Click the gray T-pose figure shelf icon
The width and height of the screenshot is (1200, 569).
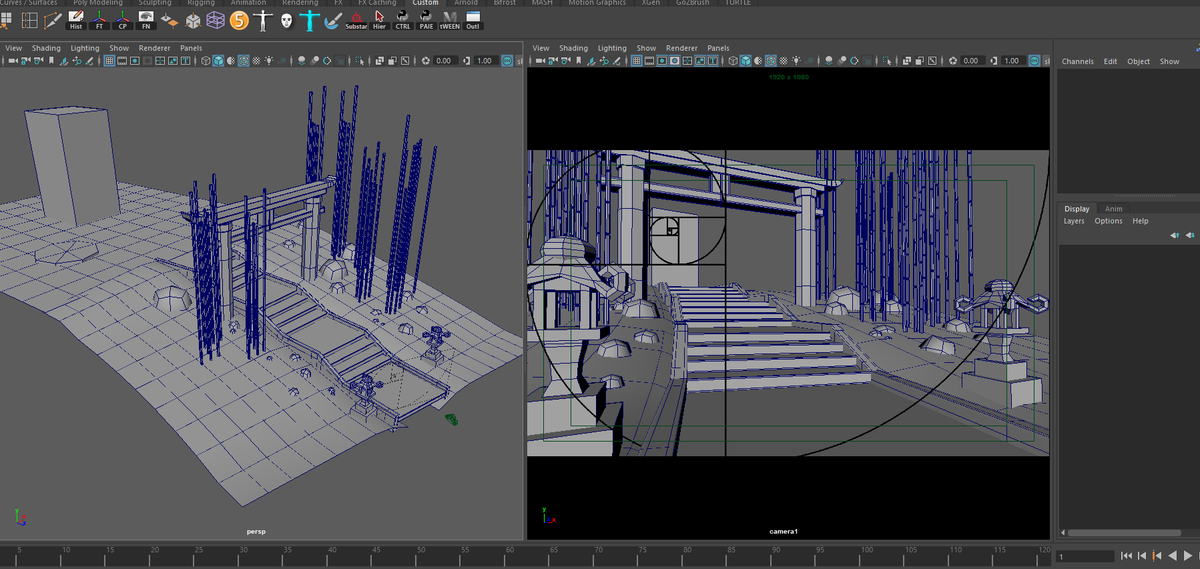pos(263,20)
